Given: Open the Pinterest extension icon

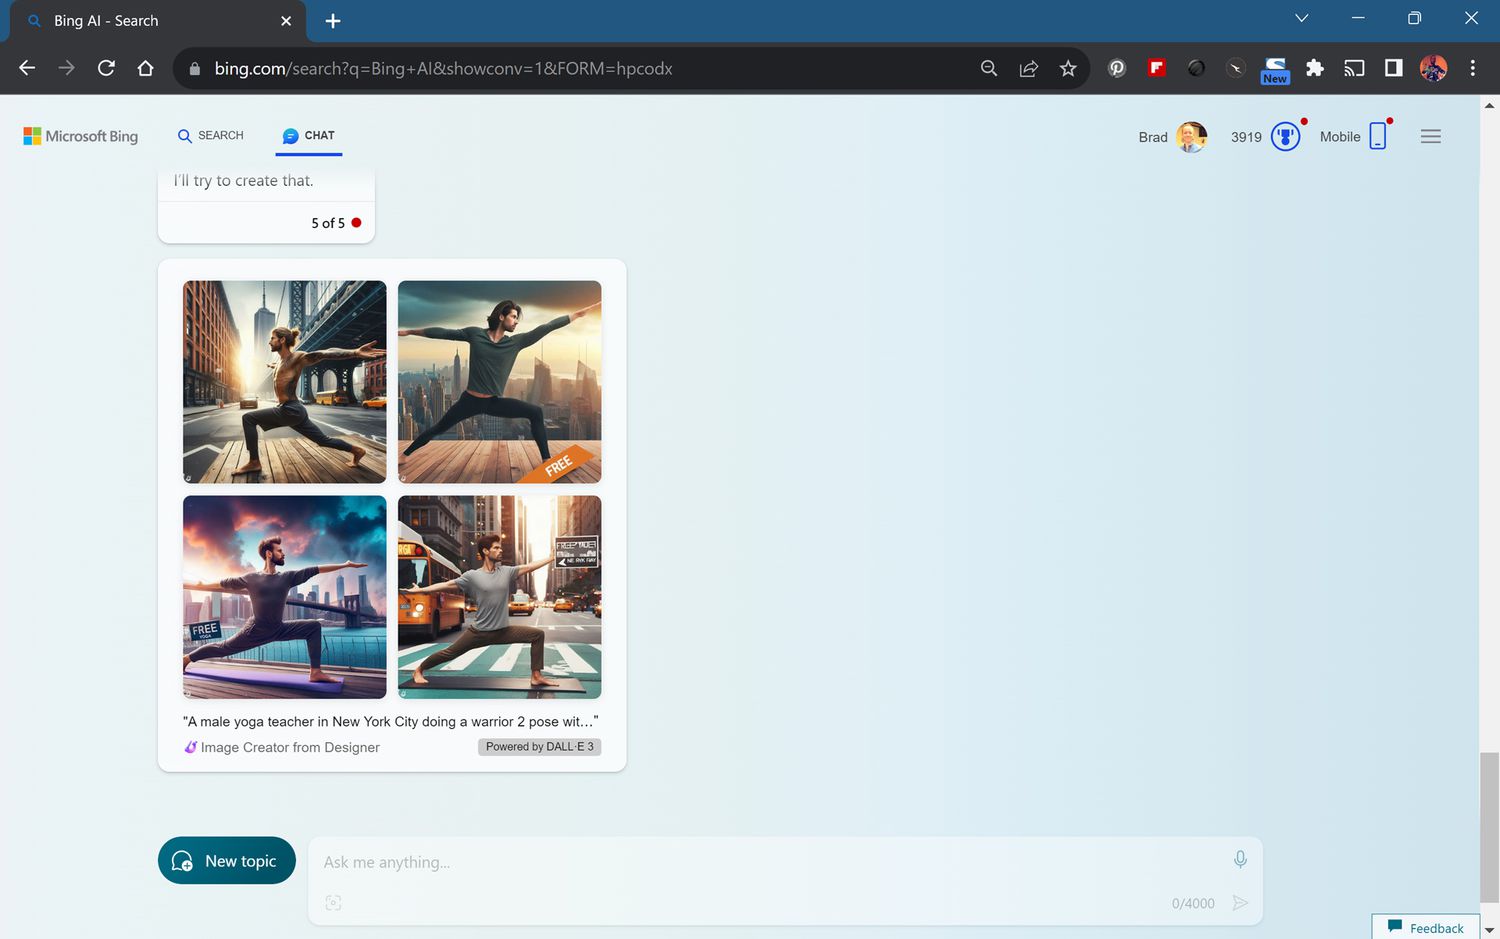Looking at the screenshot, I should point(1117,68).
